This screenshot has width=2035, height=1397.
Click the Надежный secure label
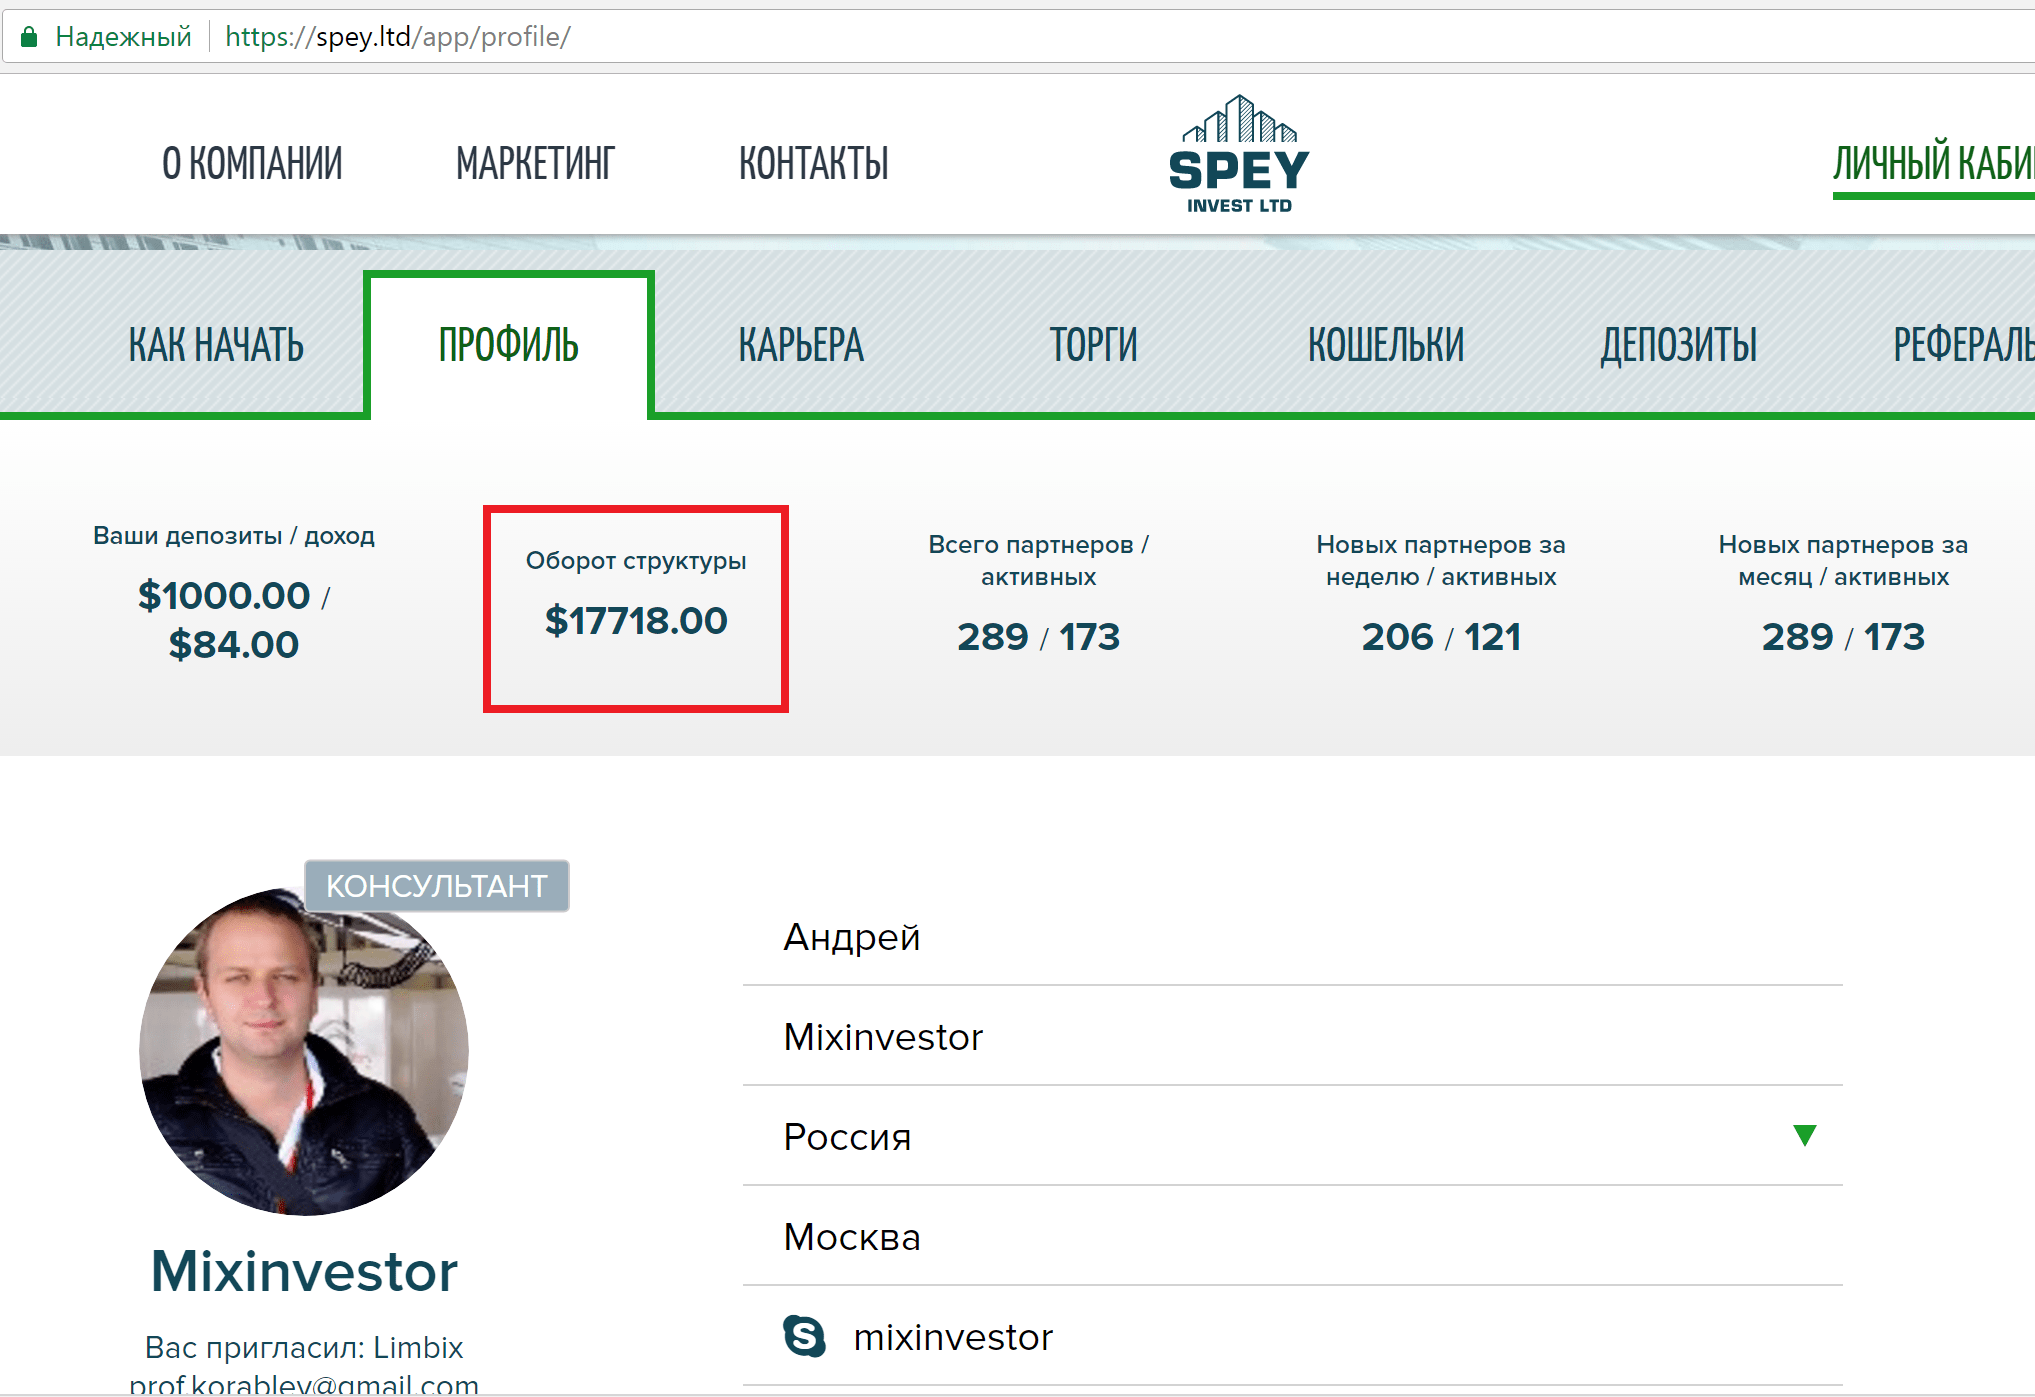tap(123, 37)
